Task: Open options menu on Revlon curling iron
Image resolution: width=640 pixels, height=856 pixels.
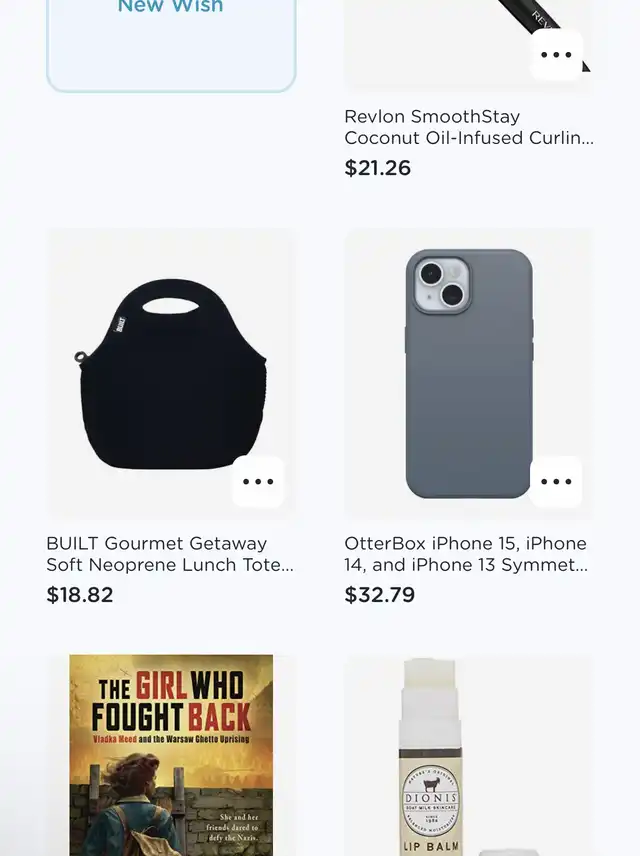Action: coord(556,55)
